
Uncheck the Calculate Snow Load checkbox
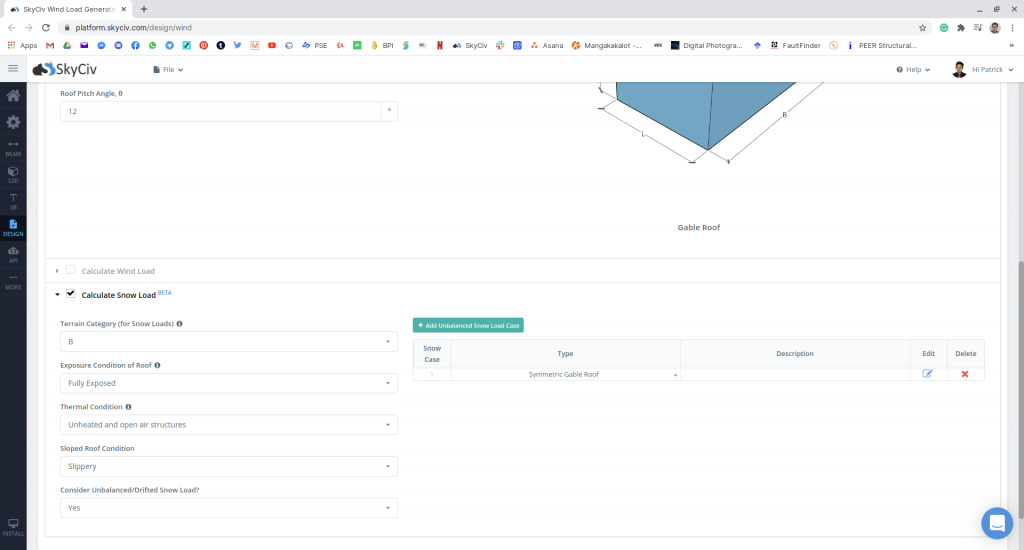(x=71, y=295)
